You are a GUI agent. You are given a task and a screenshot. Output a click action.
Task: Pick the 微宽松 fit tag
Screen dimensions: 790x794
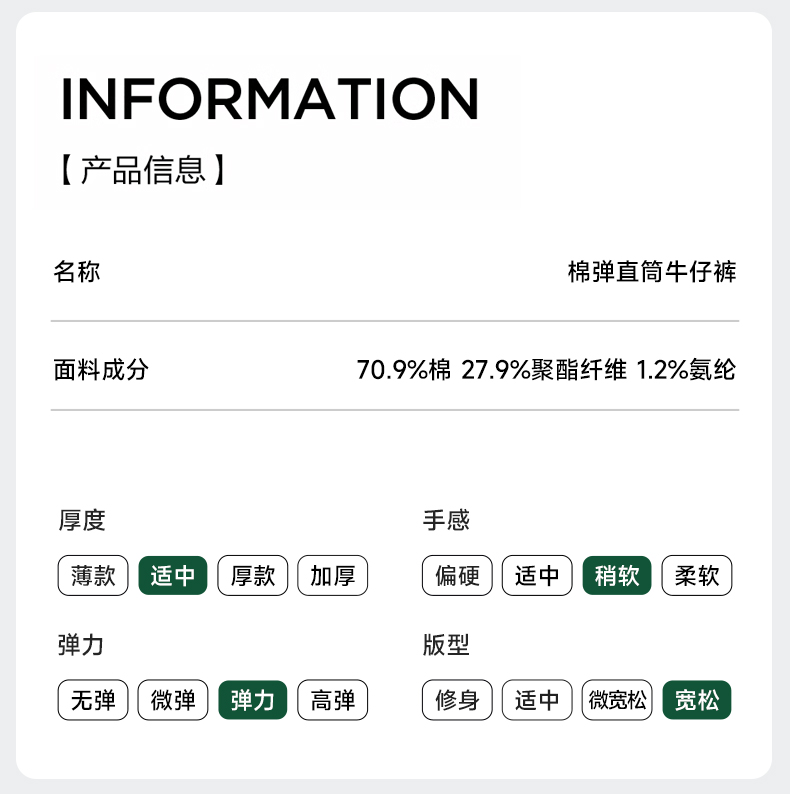[617, 700]
